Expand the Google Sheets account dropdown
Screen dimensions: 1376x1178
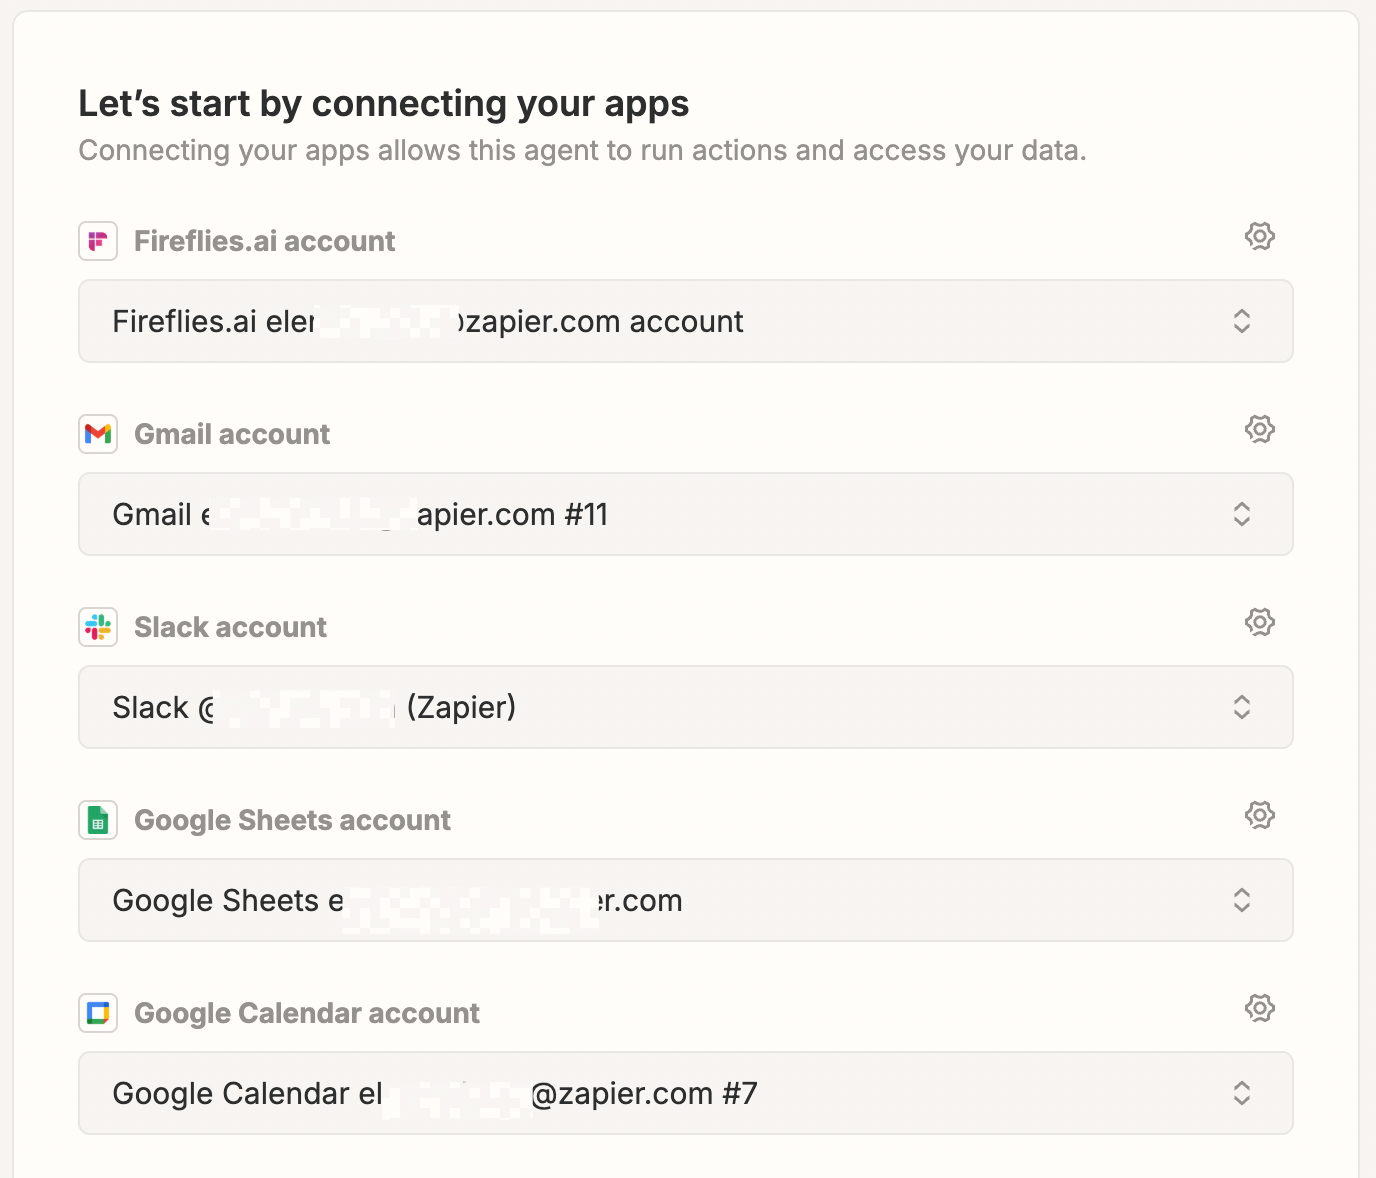point(685,900)
